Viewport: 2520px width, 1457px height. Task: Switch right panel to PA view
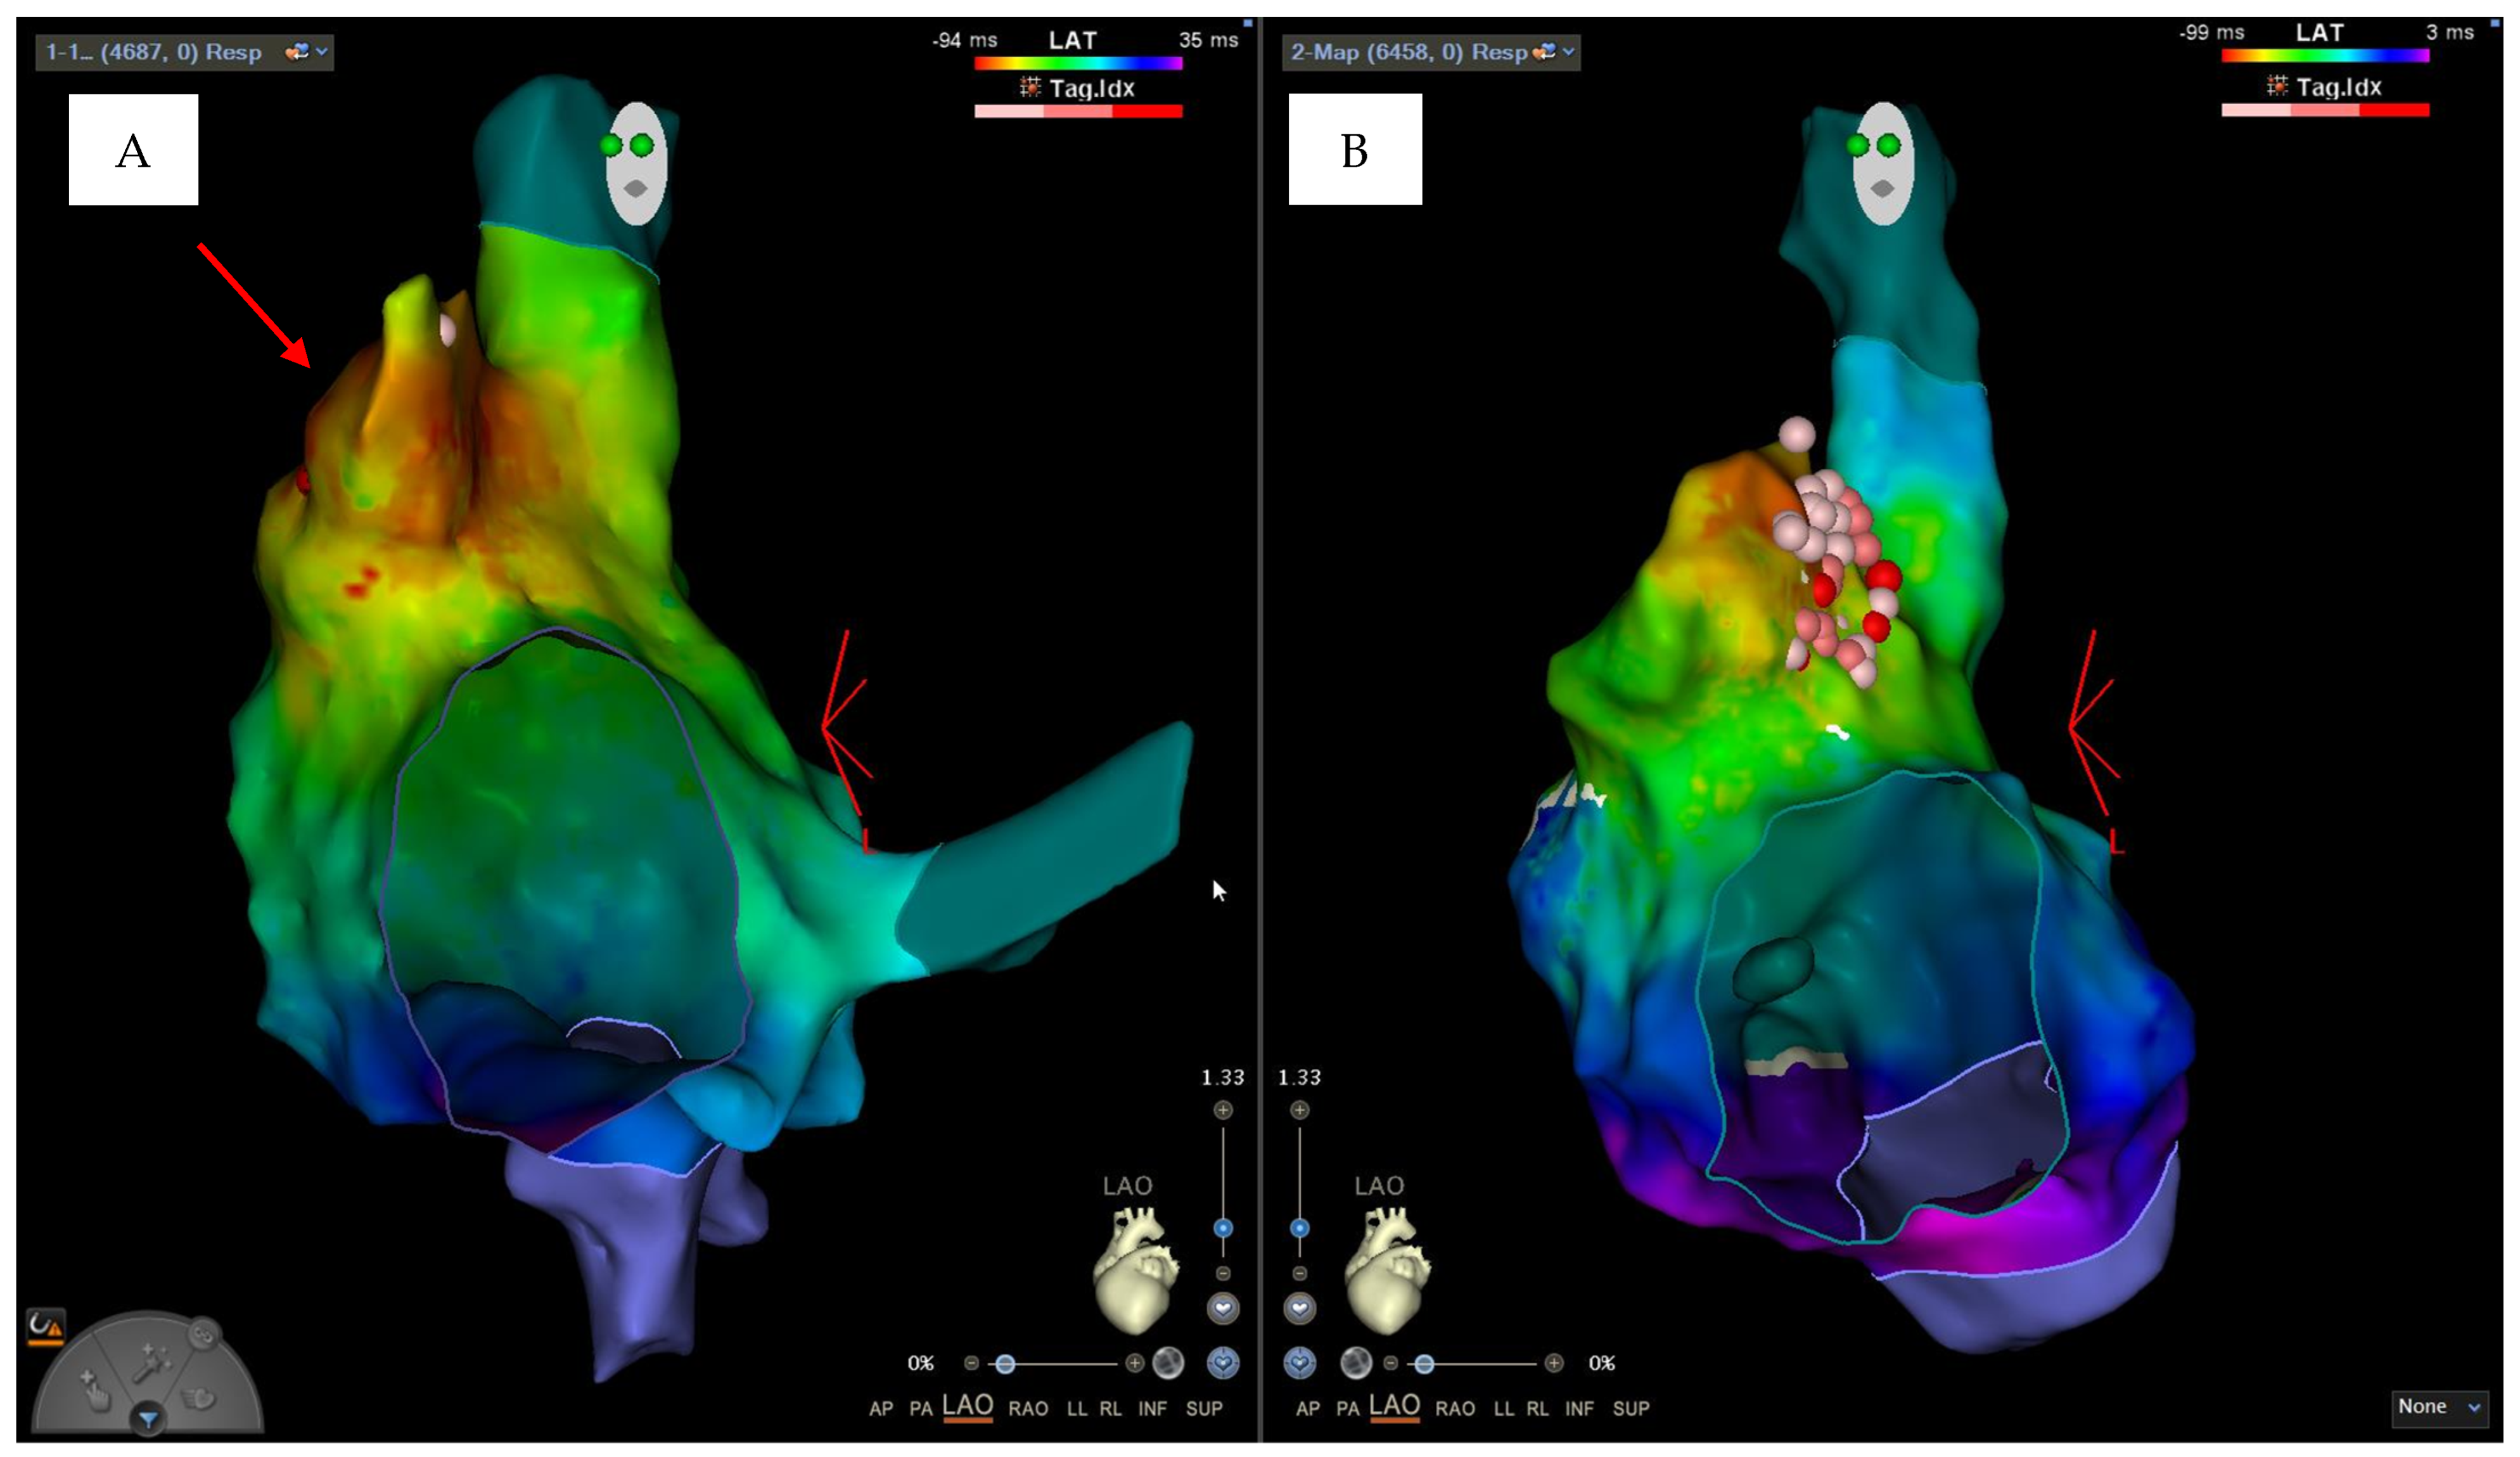1347,1408
